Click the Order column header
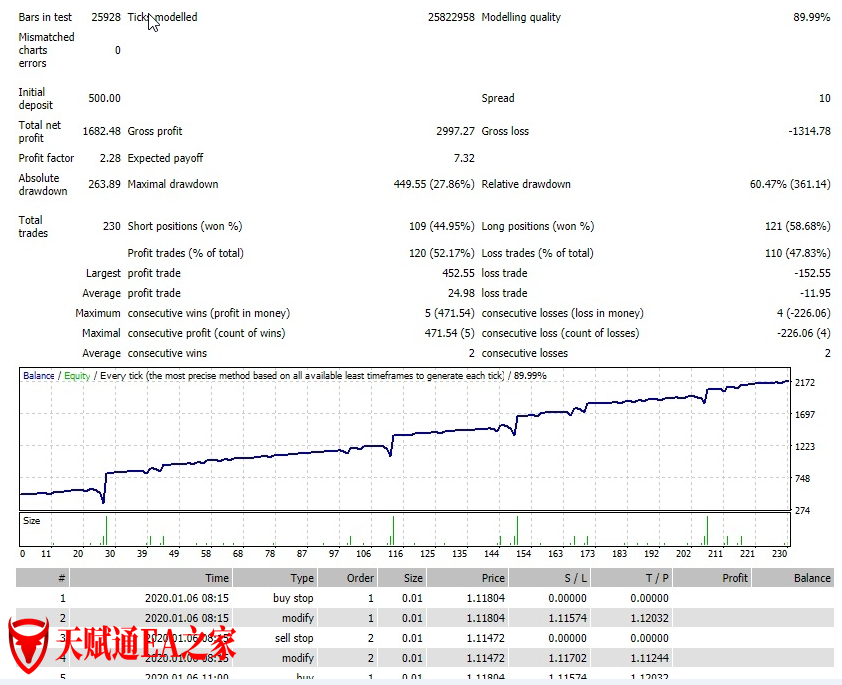This screenshot has width=842, height=685. pyautogui.click(x=360, y=578)
